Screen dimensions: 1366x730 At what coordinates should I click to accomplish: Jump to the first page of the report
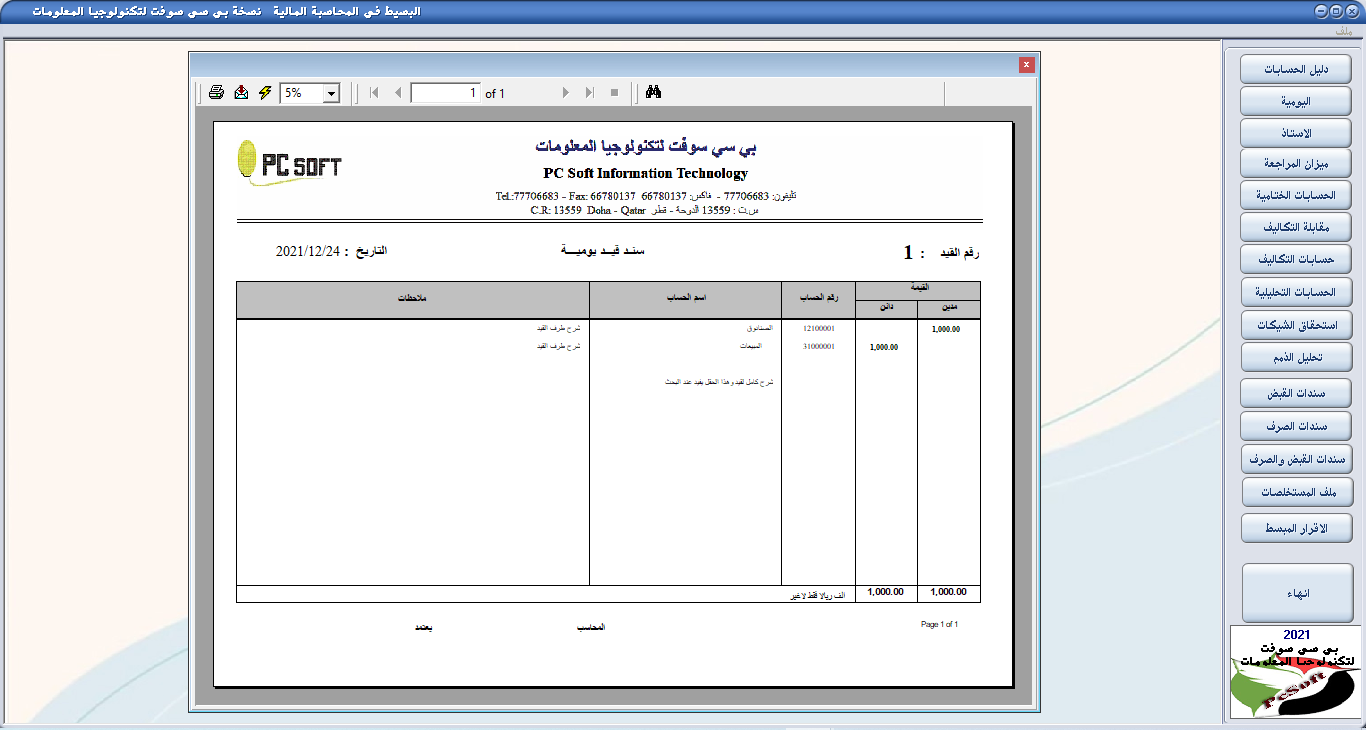click(x=372, y=92)
